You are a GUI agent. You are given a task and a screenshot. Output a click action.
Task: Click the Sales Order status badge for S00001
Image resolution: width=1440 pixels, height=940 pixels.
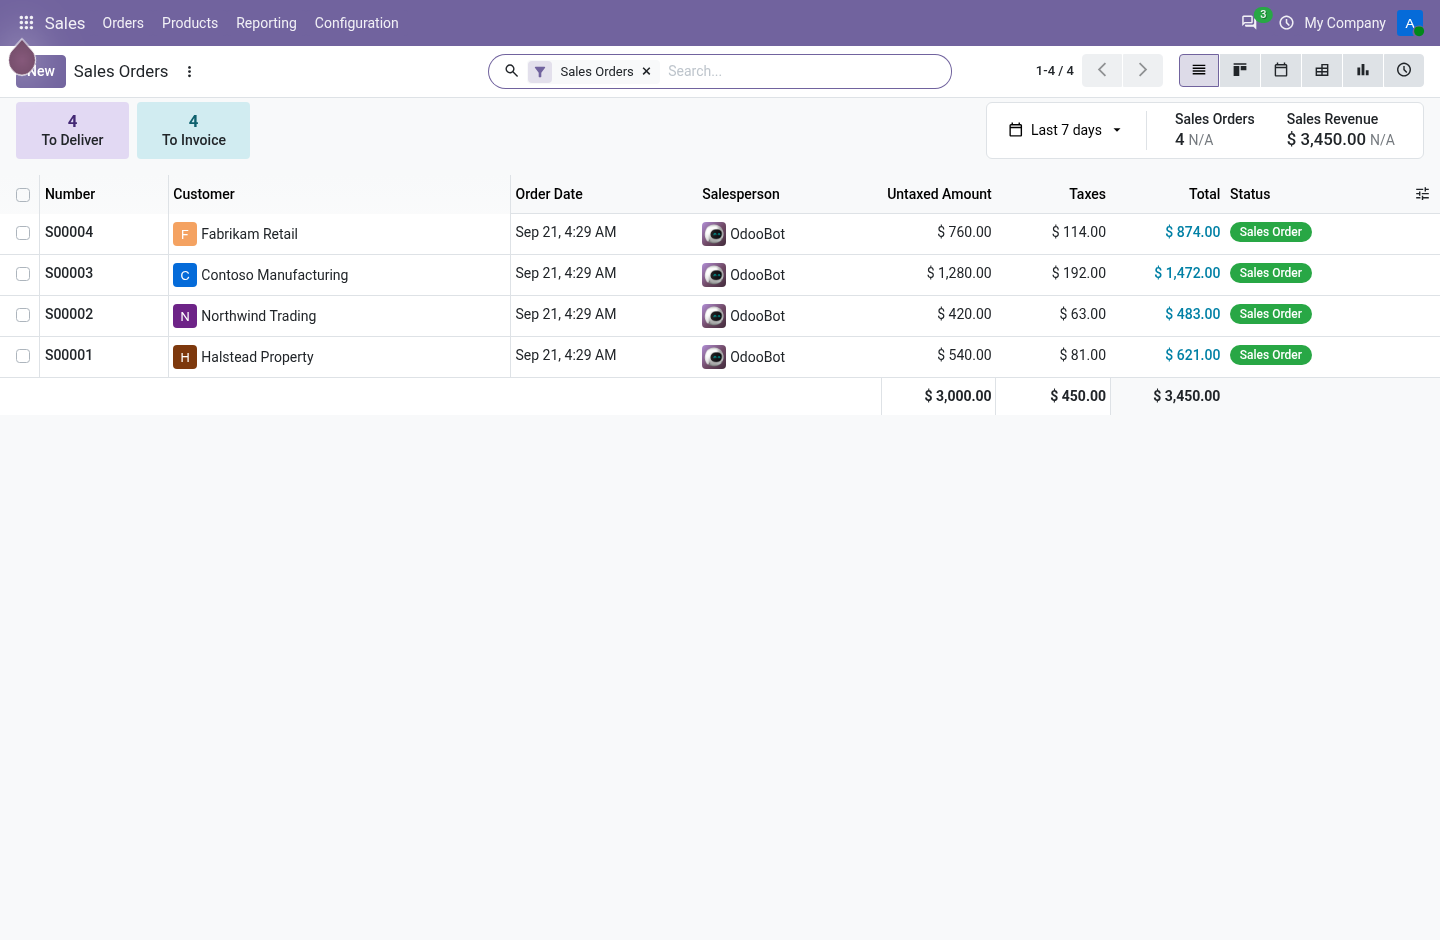pos(1270,355)
